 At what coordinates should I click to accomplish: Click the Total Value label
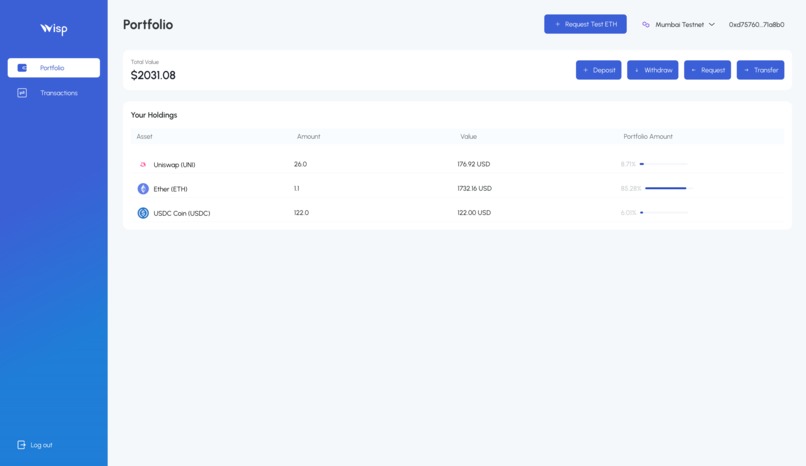145,62
